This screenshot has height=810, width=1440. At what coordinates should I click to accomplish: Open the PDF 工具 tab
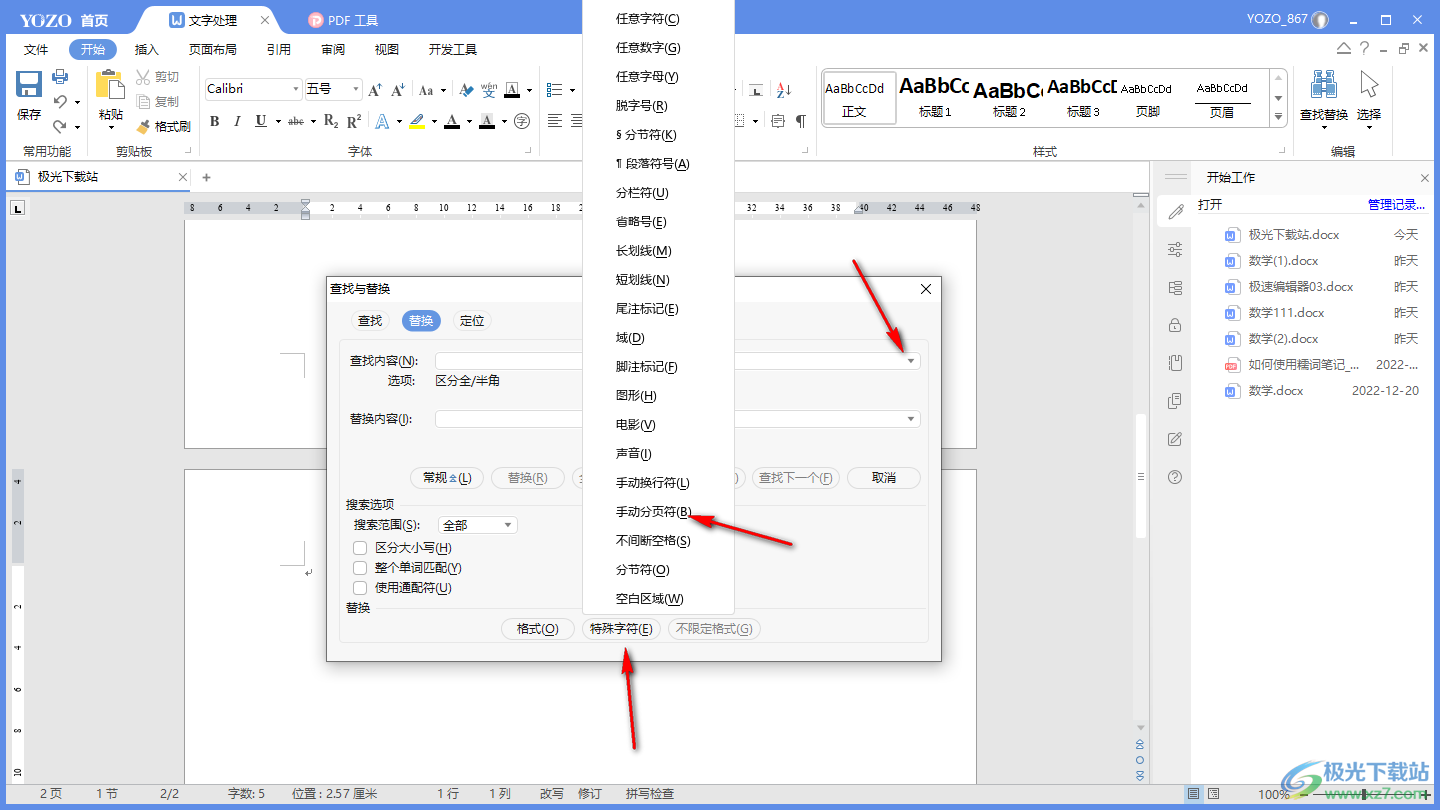343,20
